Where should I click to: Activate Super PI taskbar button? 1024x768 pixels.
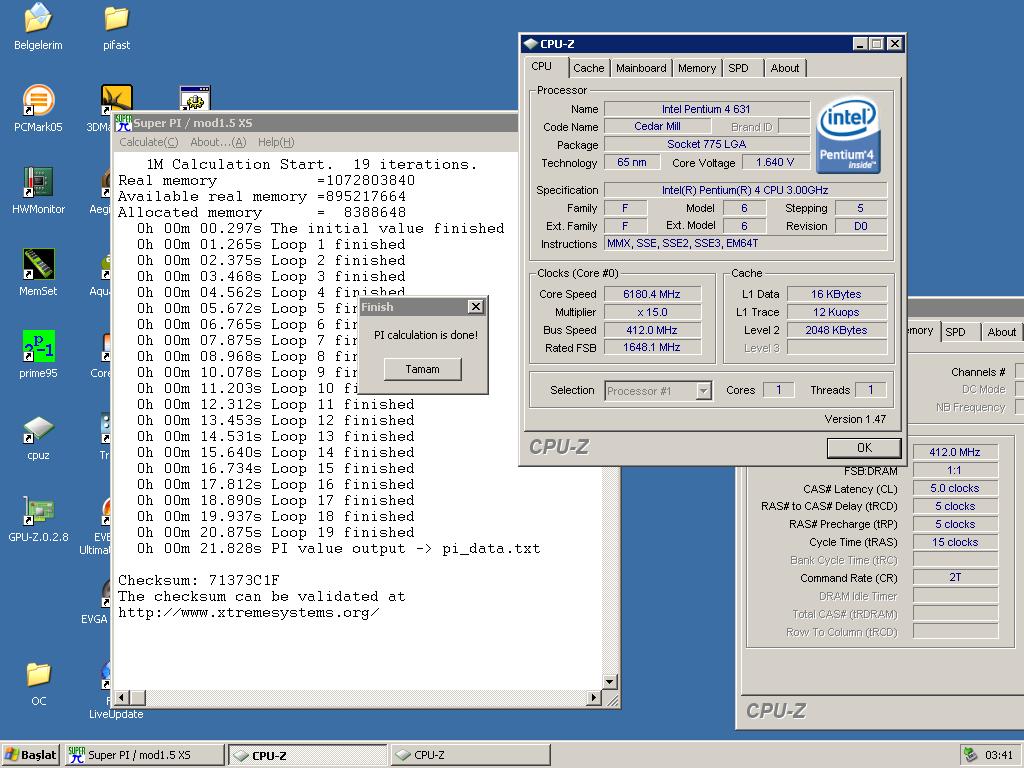coord(144,755)
